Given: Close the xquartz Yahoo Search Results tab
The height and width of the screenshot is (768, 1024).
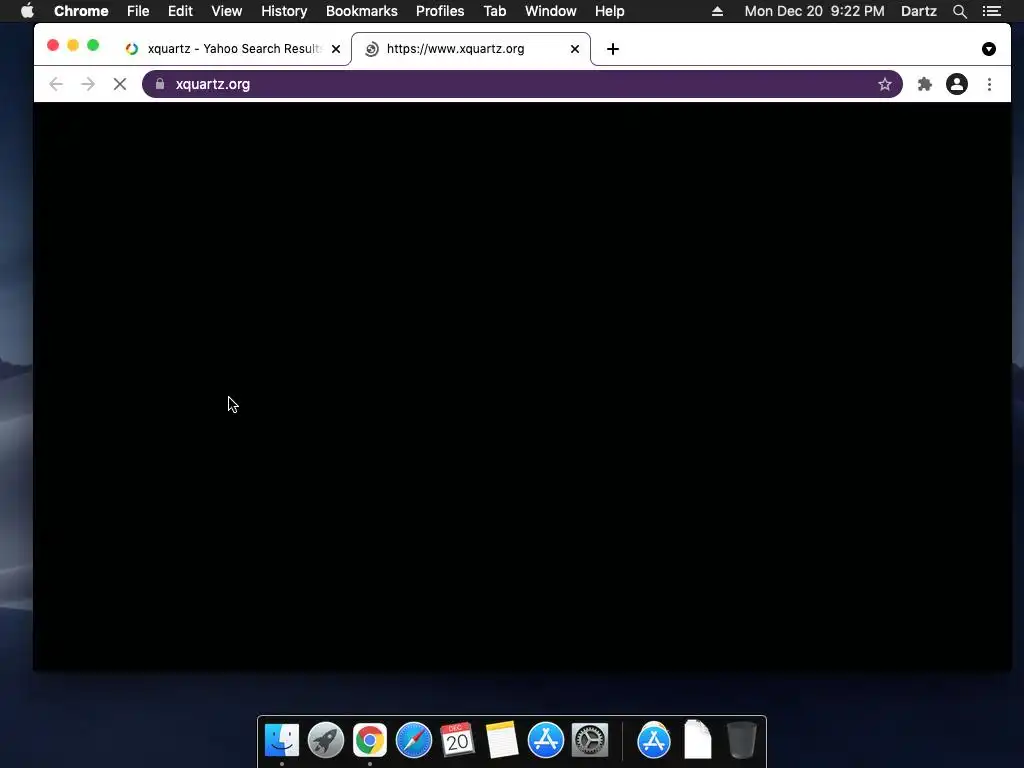Looking at the screenshot, I should pos(336,49).
